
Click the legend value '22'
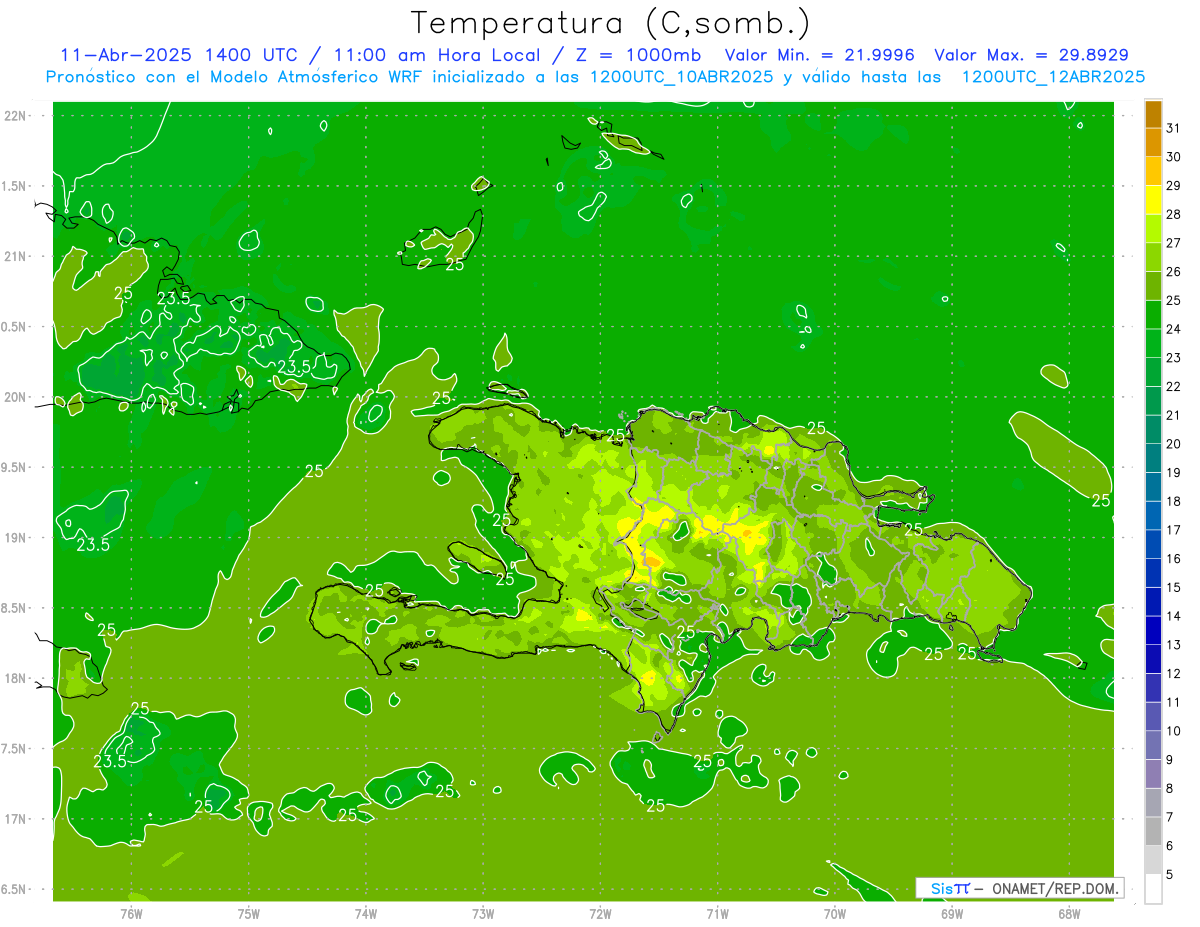[1174, 386]
